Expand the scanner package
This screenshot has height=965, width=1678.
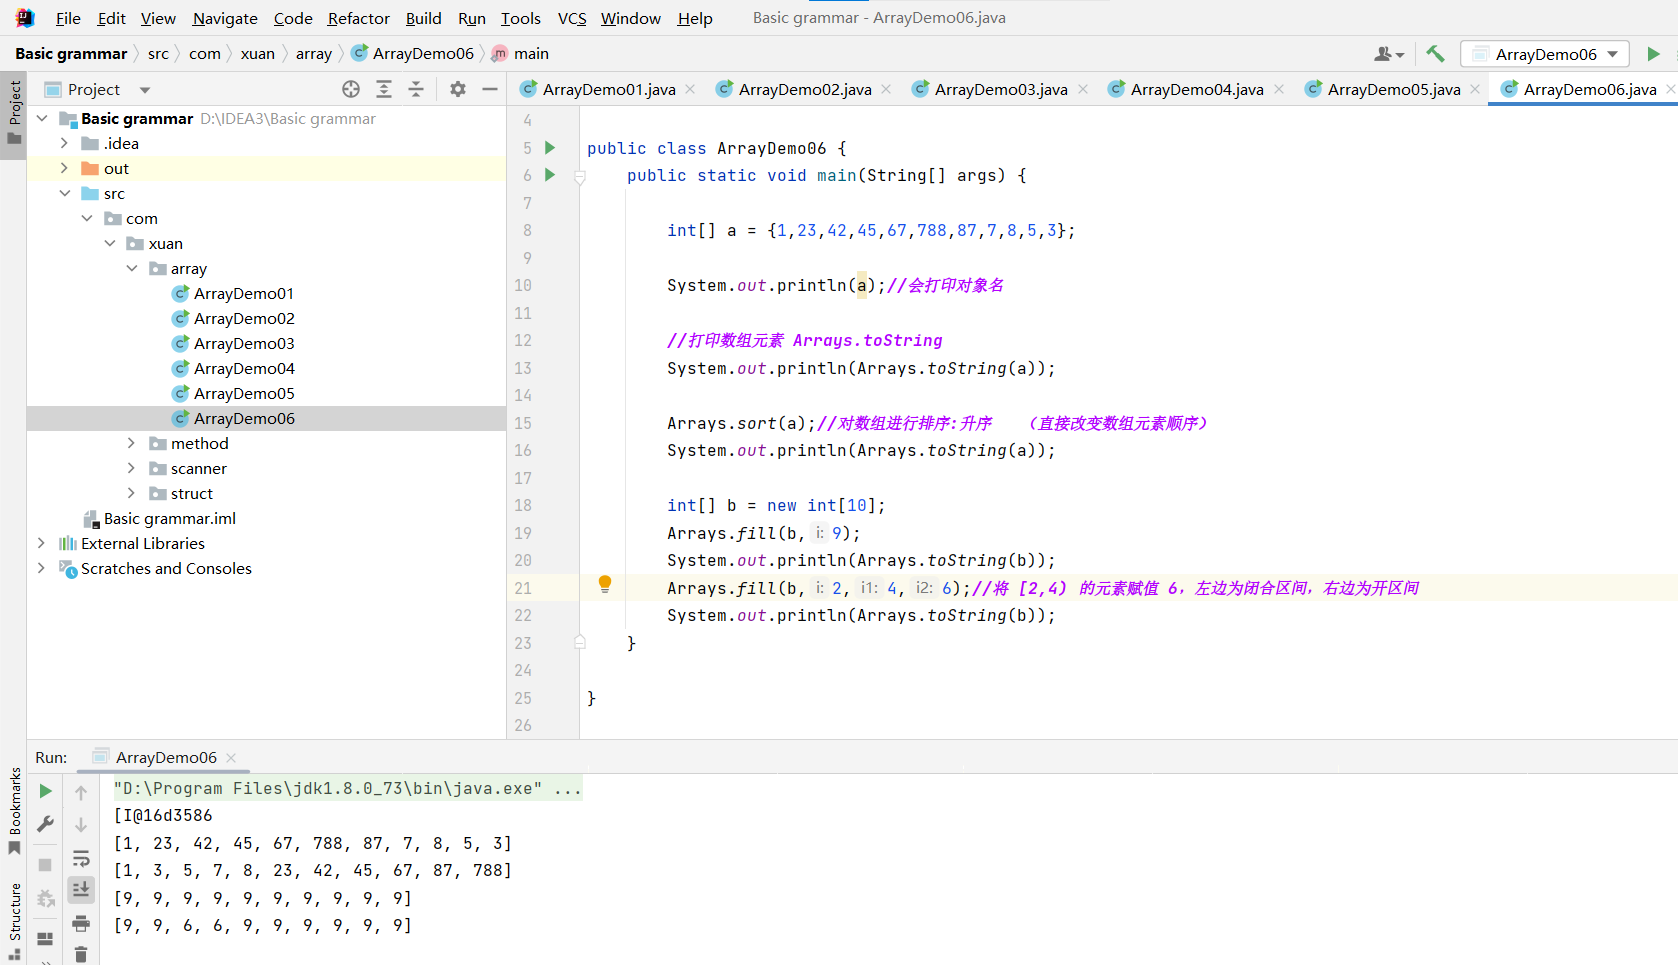[x=131, y=468]
